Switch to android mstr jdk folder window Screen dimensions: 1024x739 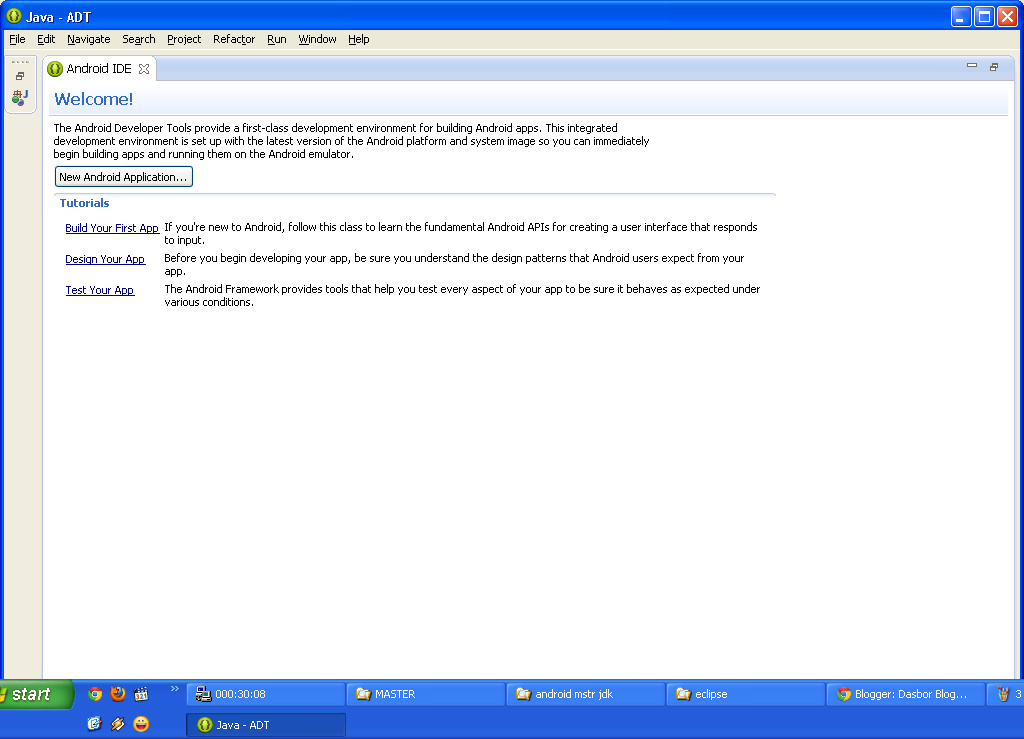[586, 694]
